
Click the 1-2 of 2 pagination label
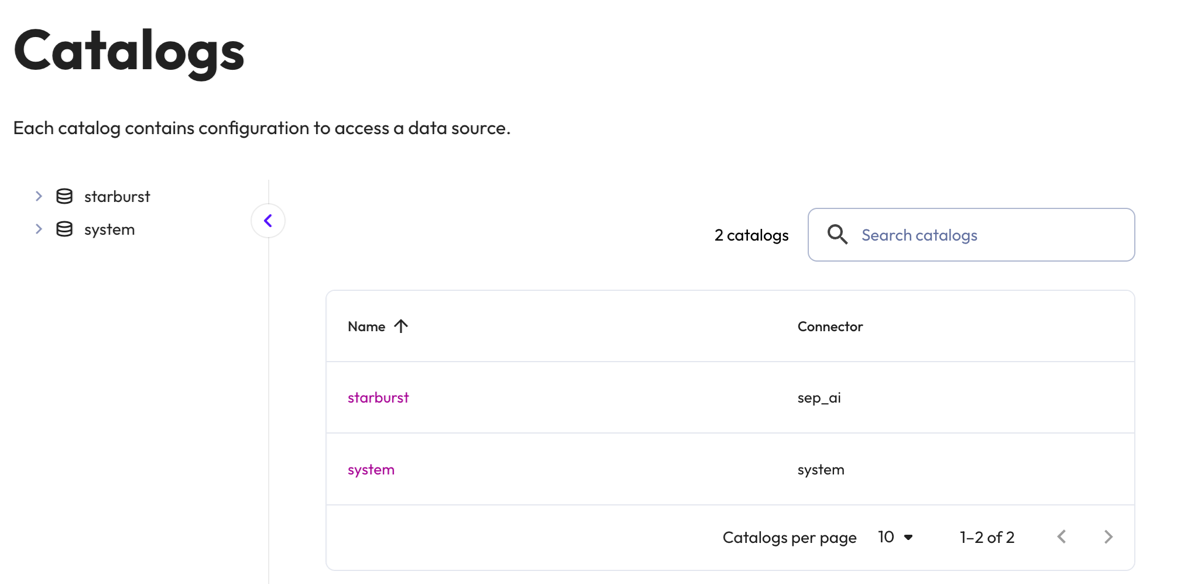(x=987, y=537)
